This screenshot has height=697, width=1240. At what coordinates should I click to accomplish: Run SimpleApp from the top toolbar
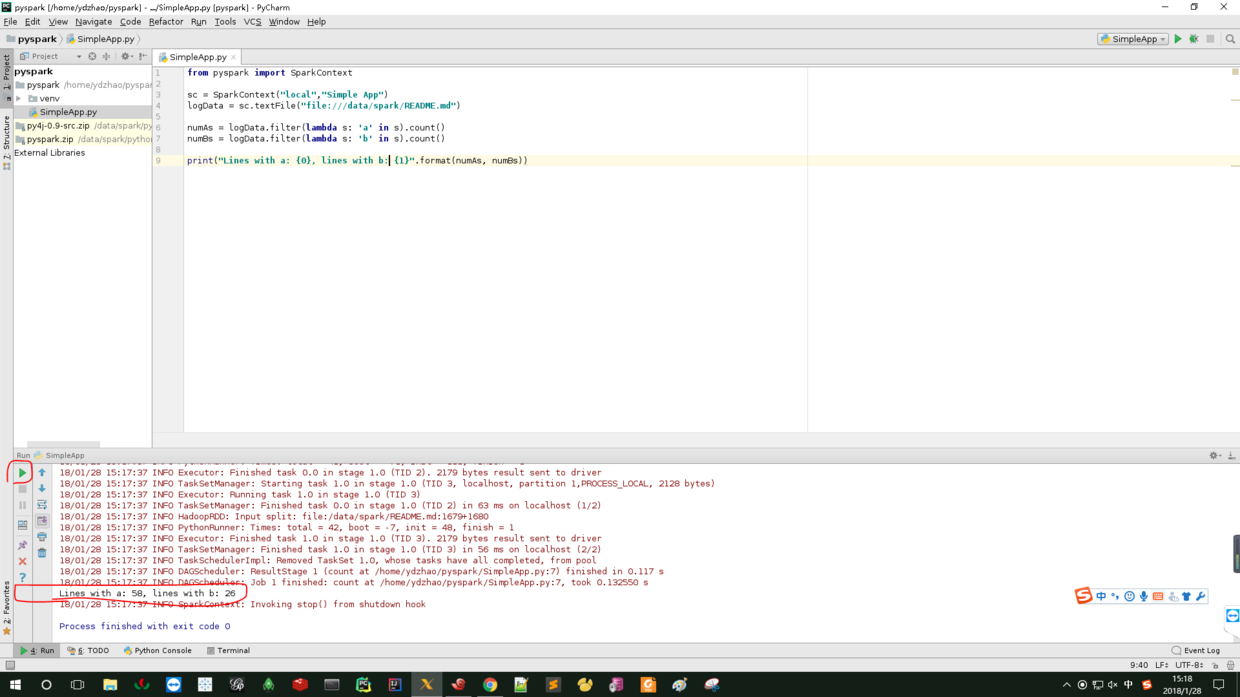[1178, 39]
